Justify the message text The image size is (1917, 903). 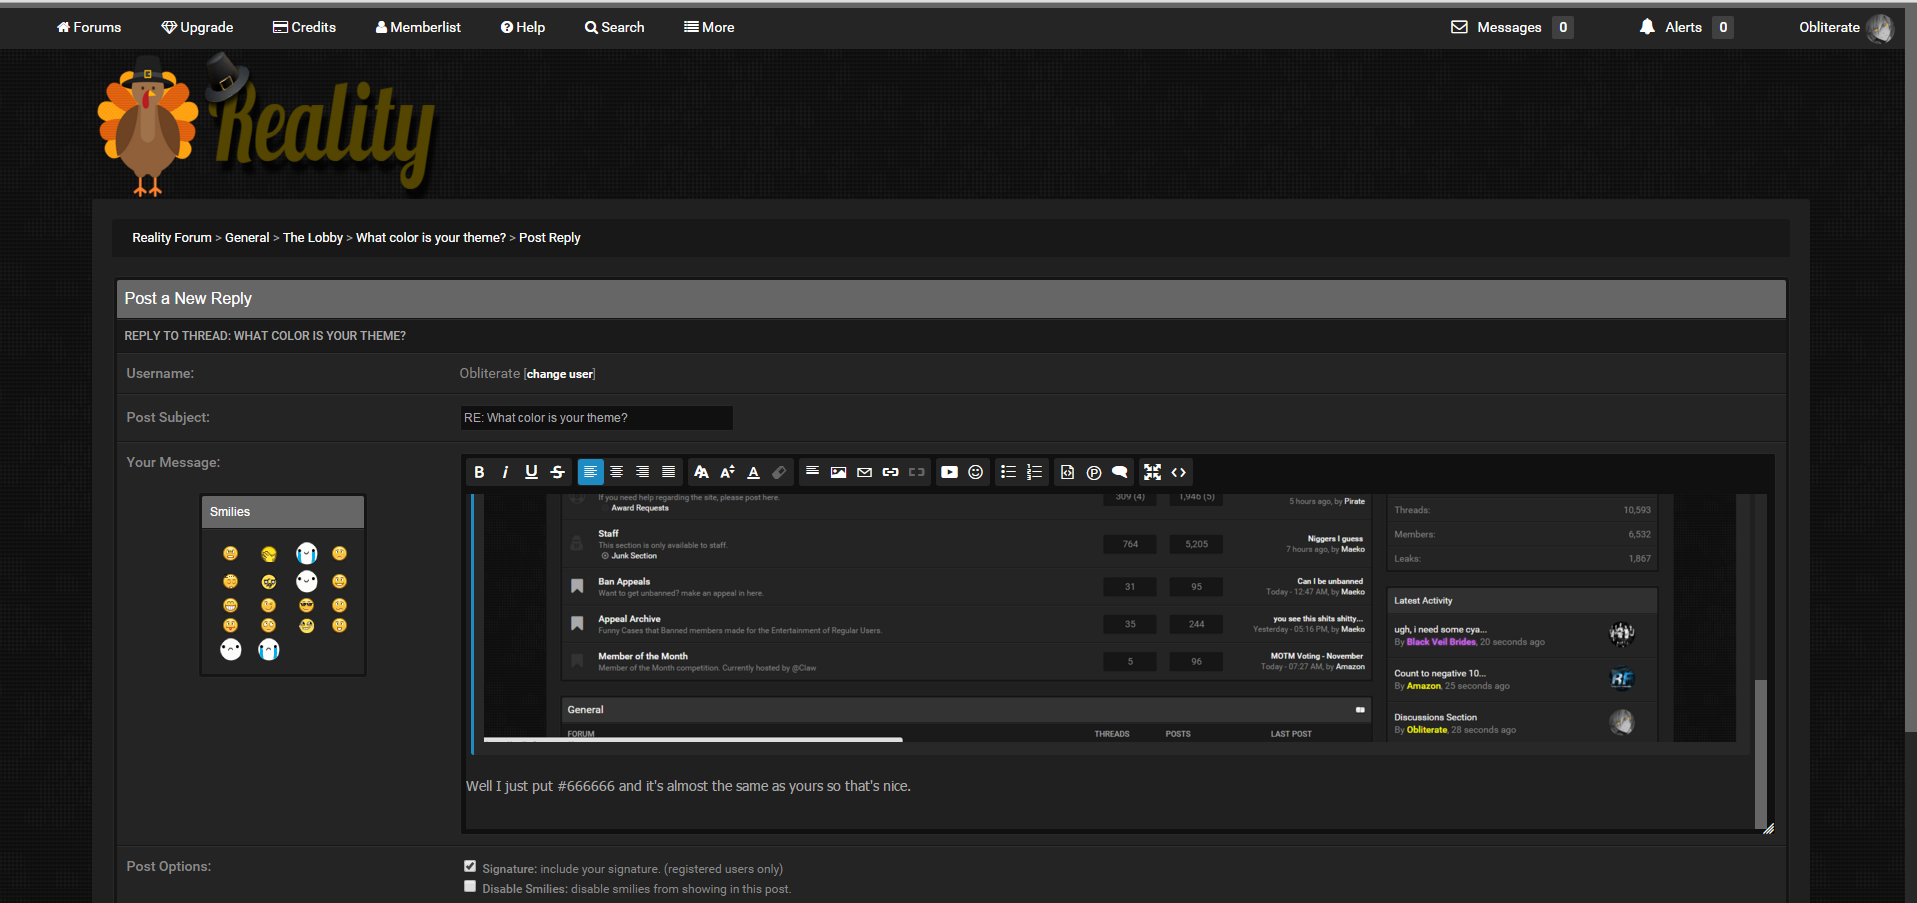(669, 472)
